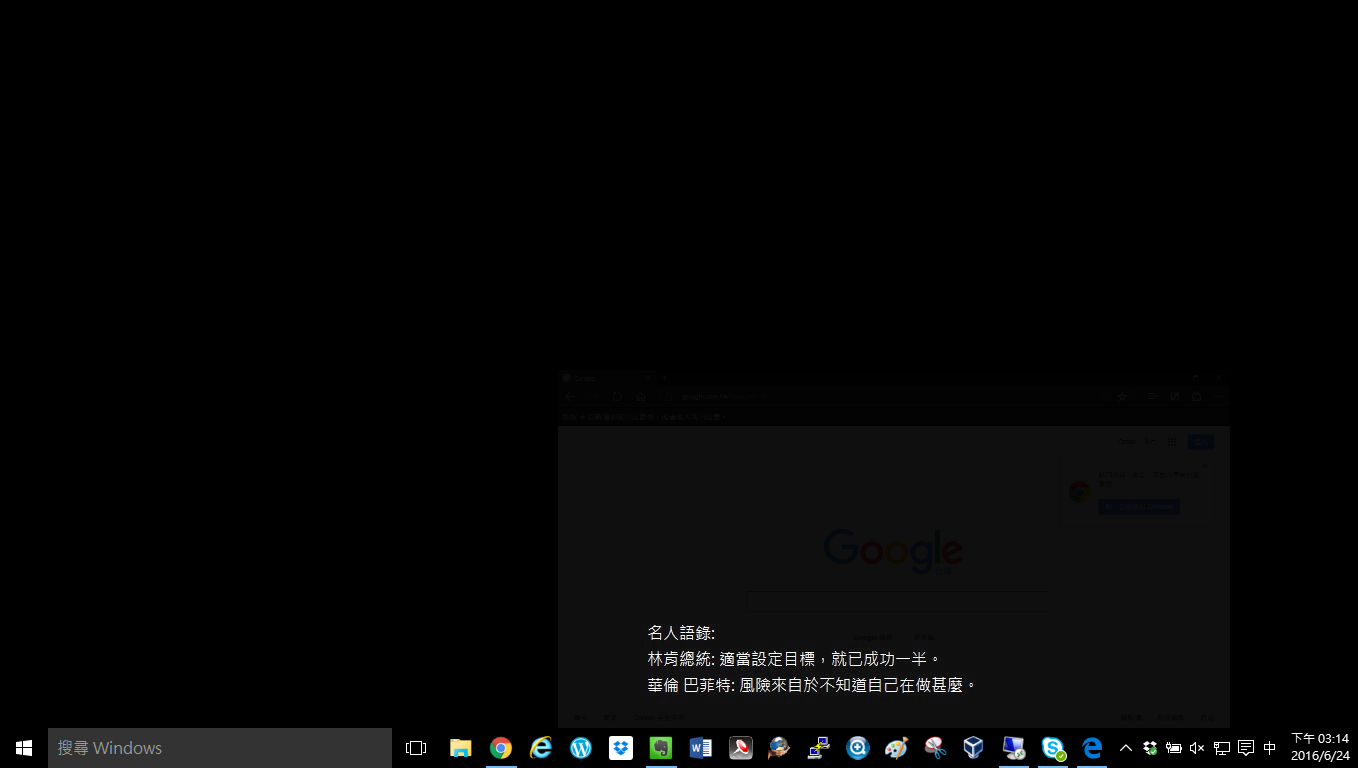Launch Evernote from the taskbar

[x=660, y=748]
